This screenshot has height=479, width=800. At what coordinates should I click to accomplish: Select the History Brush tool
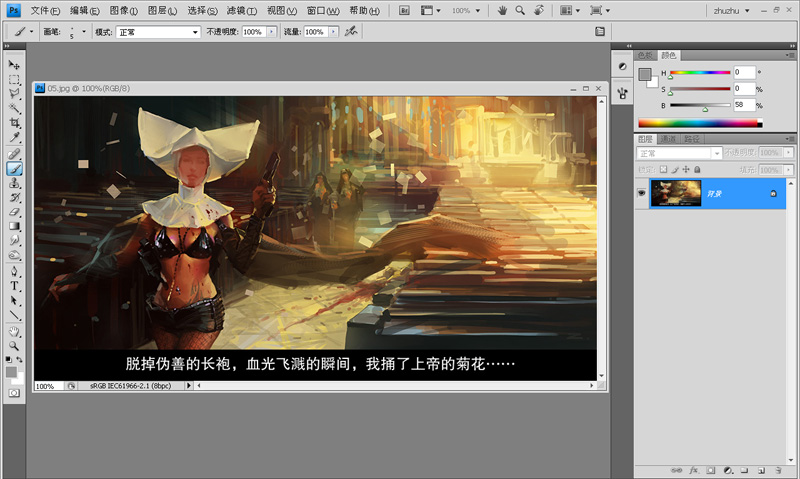click(x=14, y=197)
